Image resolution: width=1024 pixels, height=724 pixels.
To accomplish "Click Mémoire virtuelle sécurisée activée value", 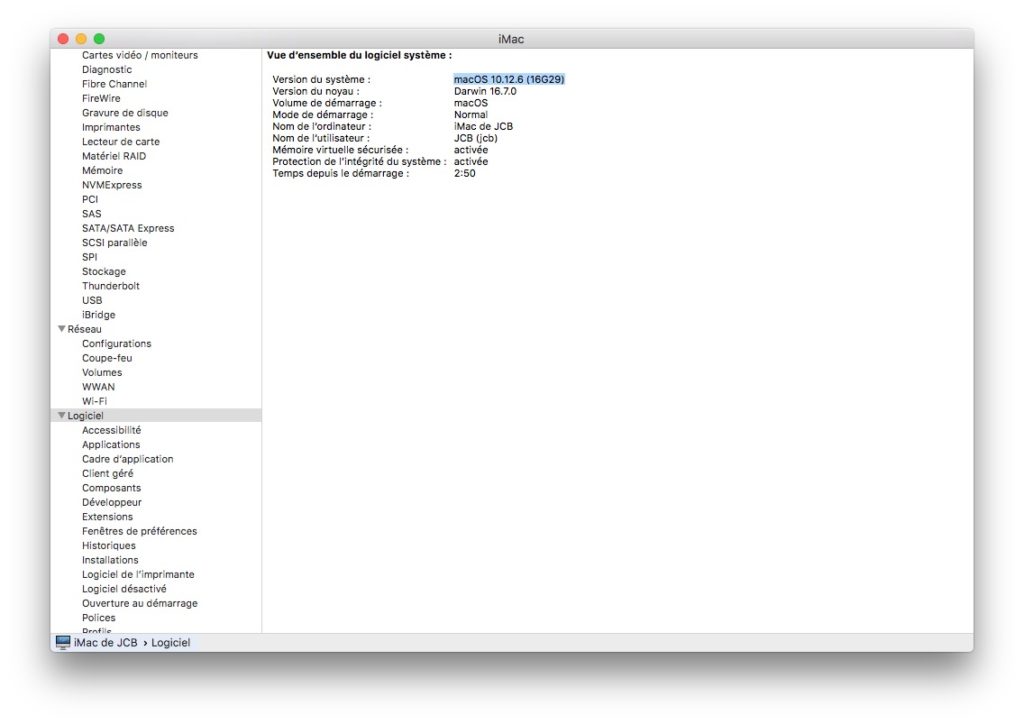I will tap(471, 150).
